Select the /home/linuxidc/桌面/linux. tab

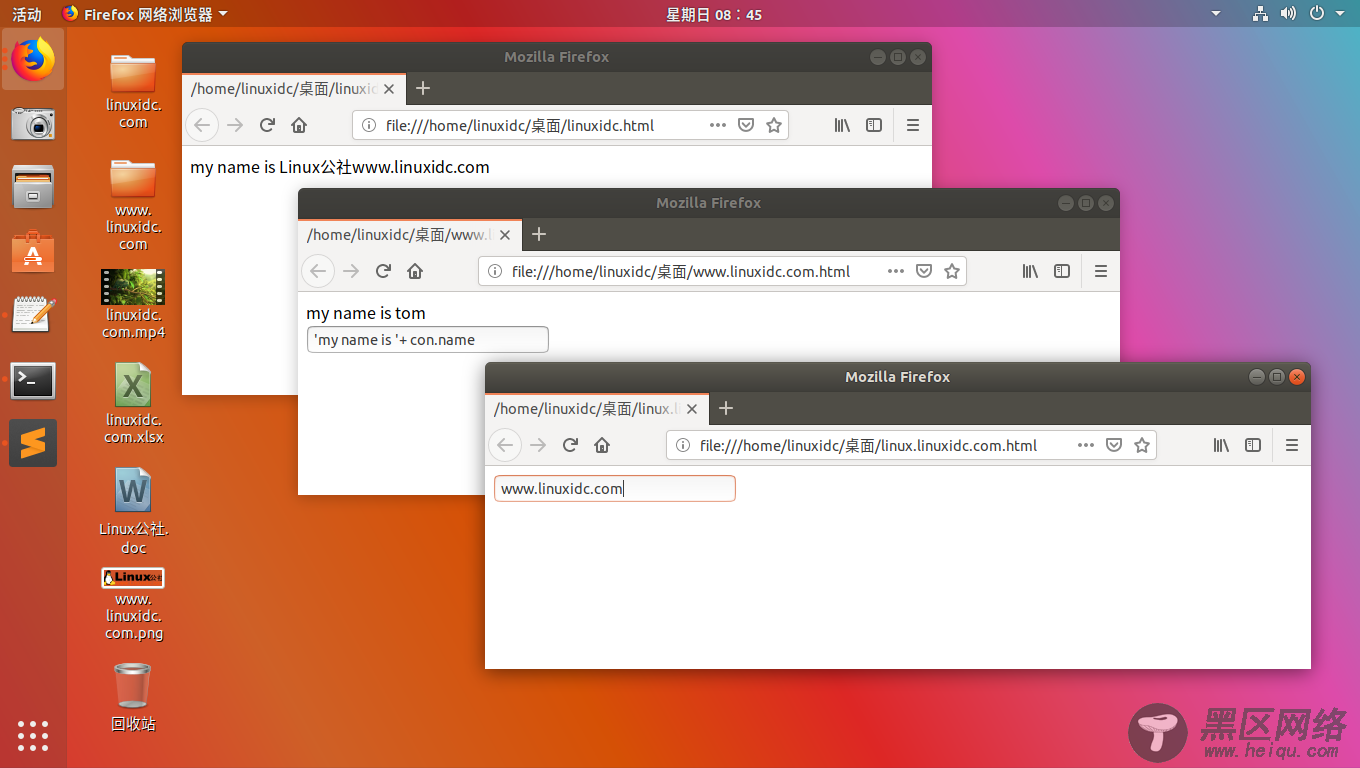pos(597,408)
